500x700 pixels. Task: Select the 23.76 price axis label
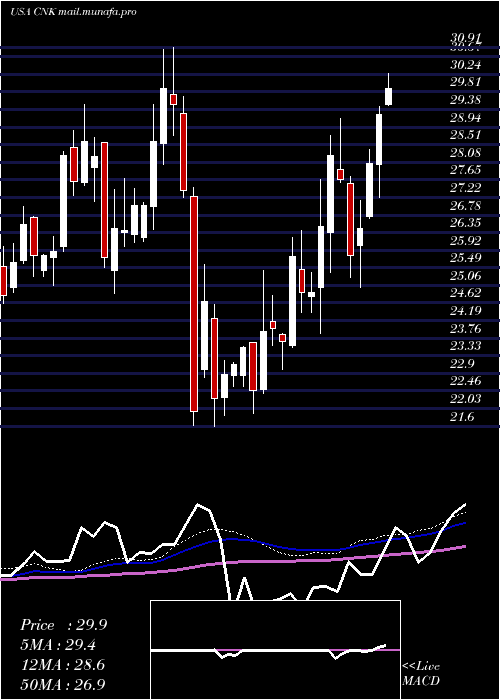(466, 329)
